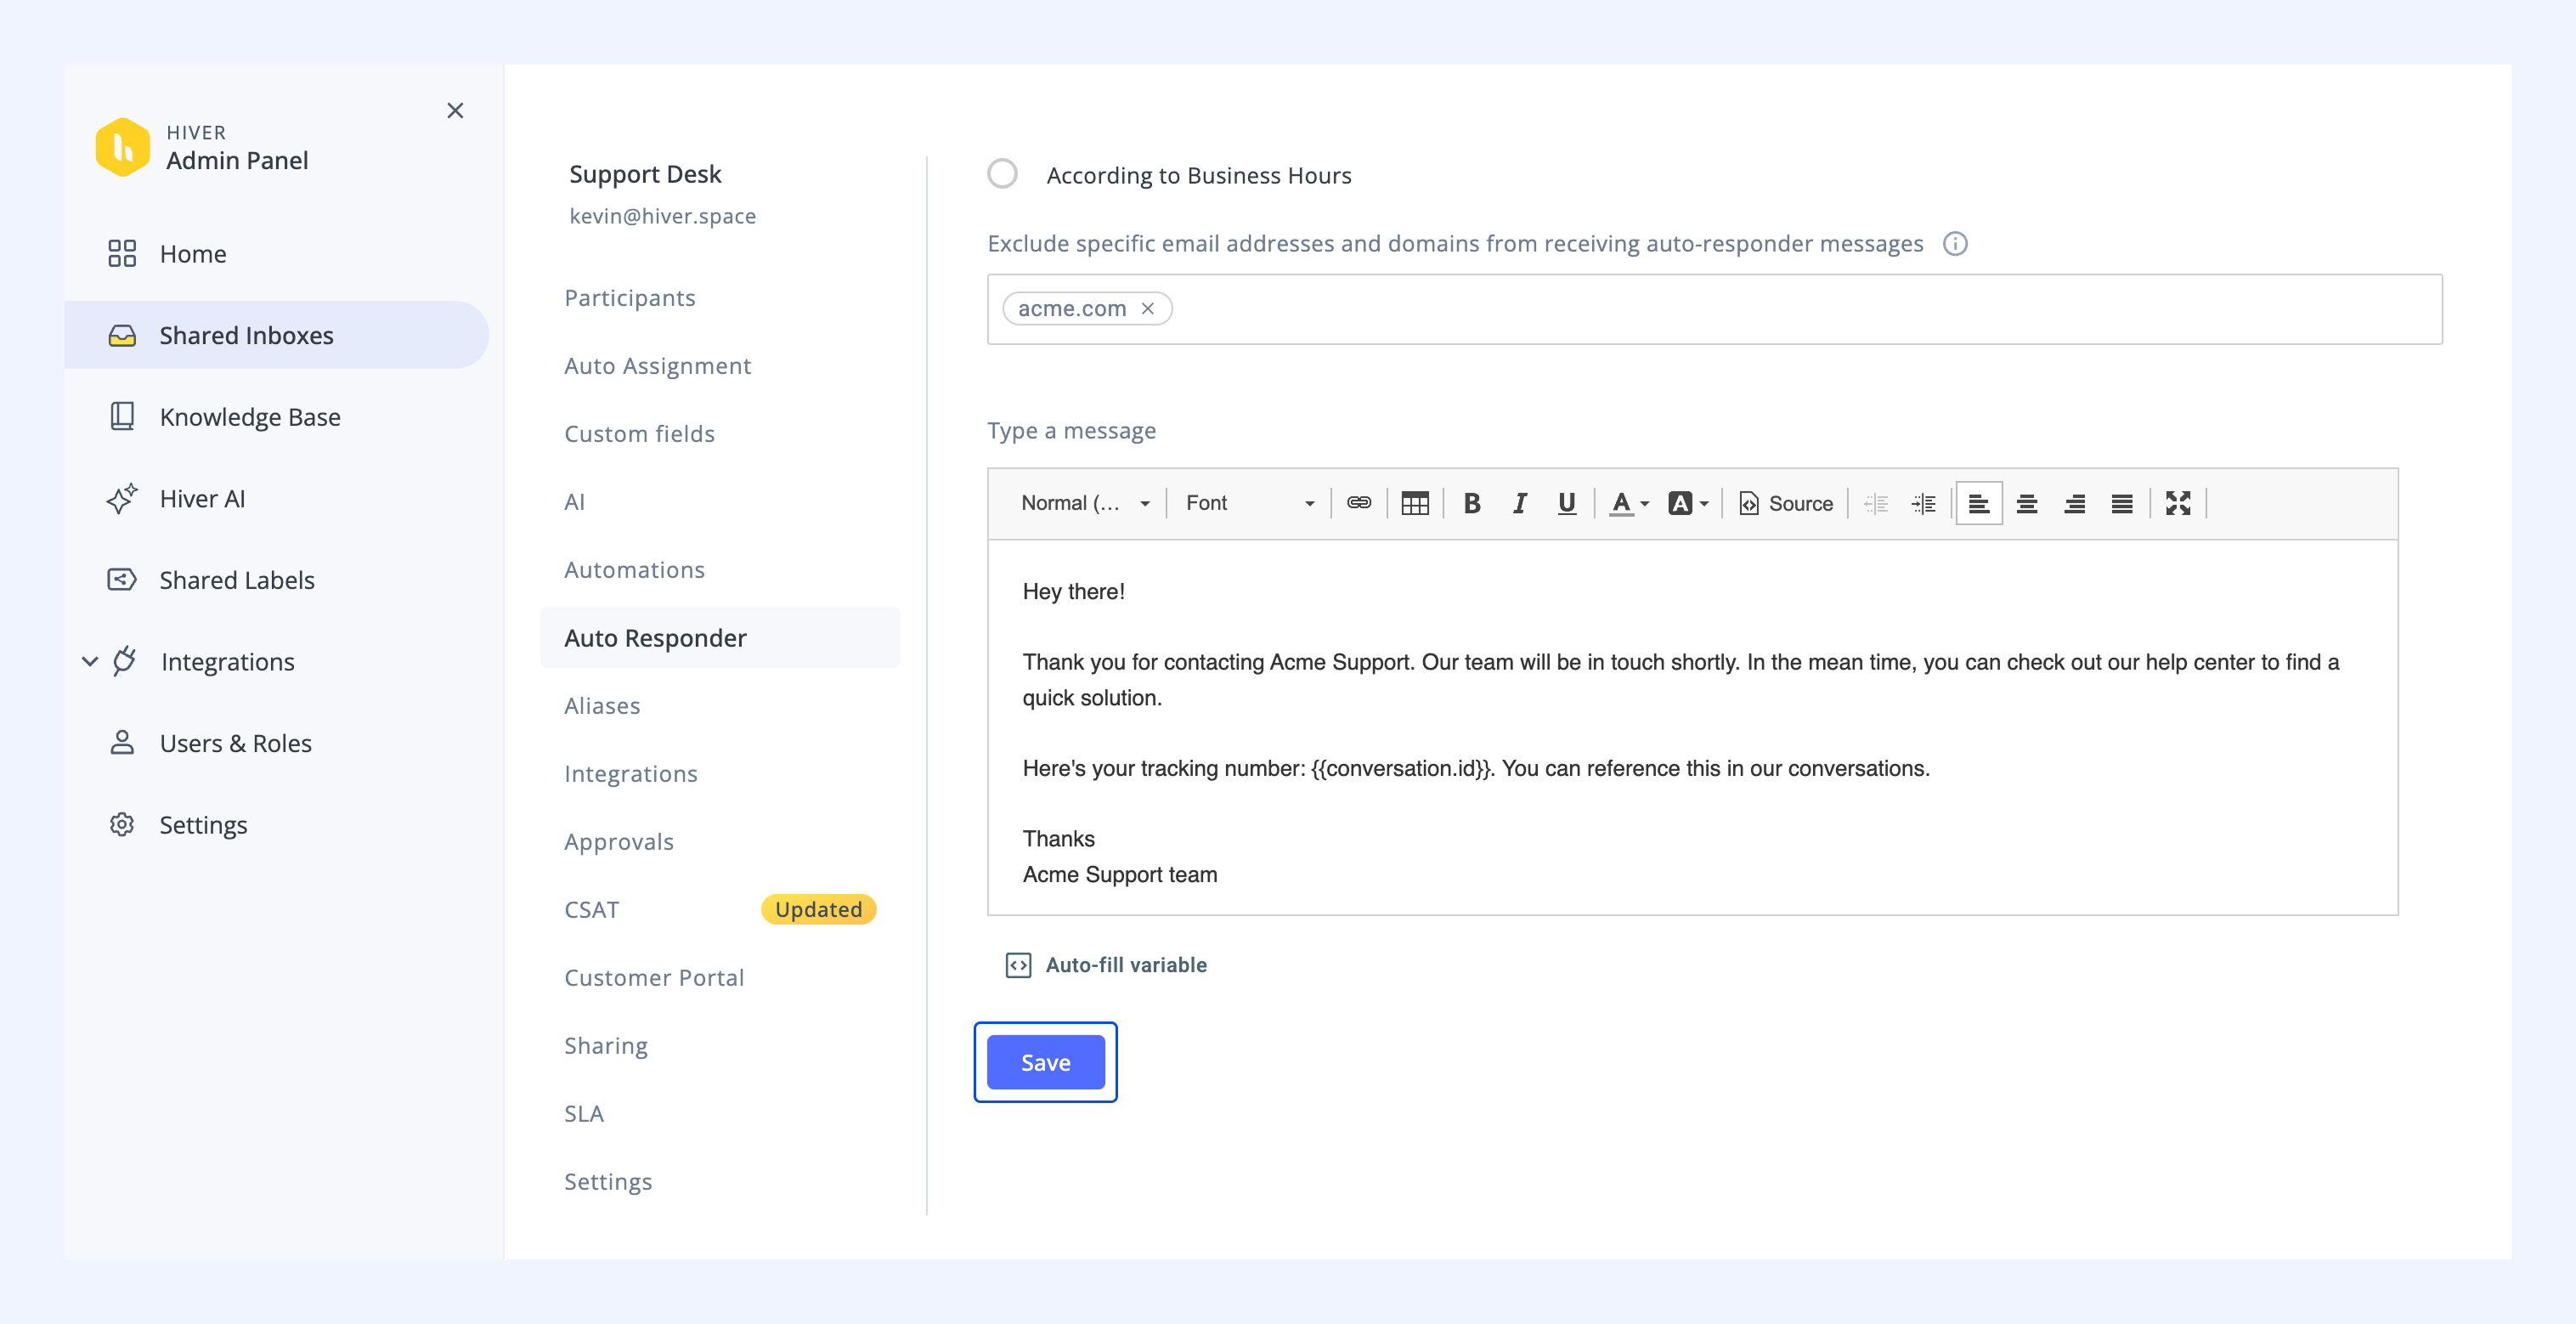Image resolution: width=2576 pixels, height=1324 pixels.
Task: Maximize the message editor
Action: [2178, 503]
